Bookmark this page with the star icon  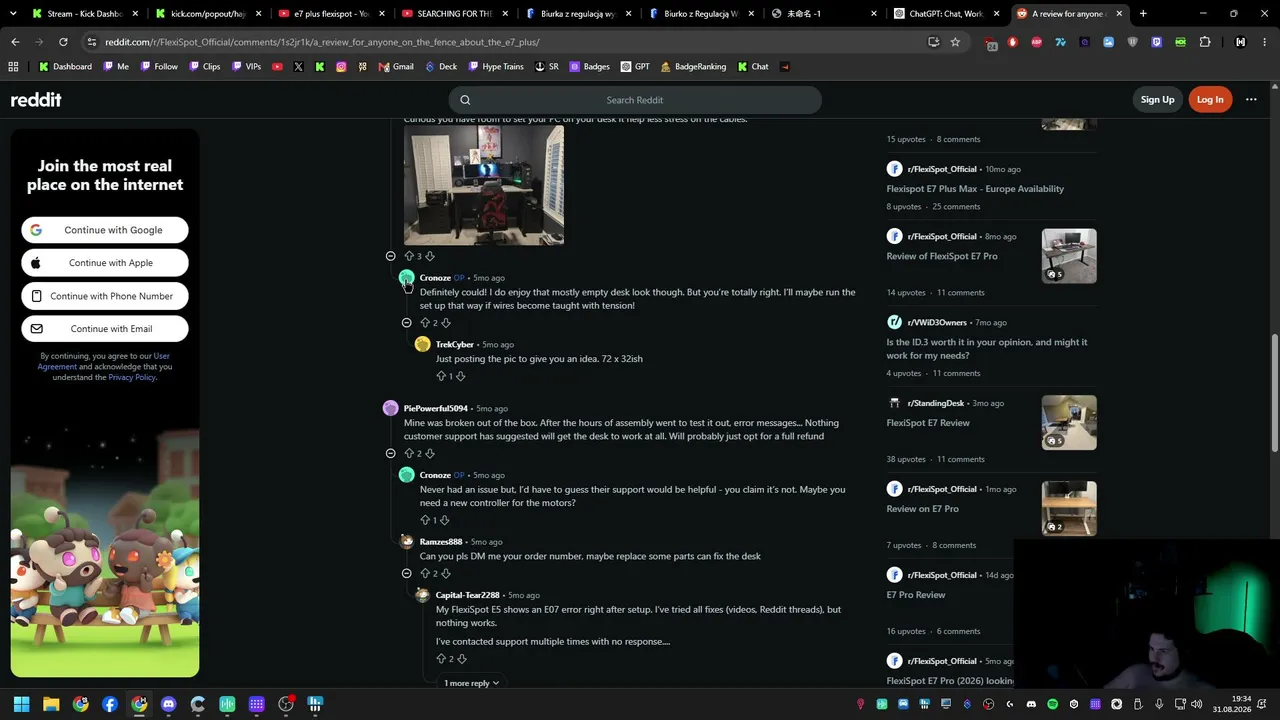pyautogui.click(x=955, y=42)
